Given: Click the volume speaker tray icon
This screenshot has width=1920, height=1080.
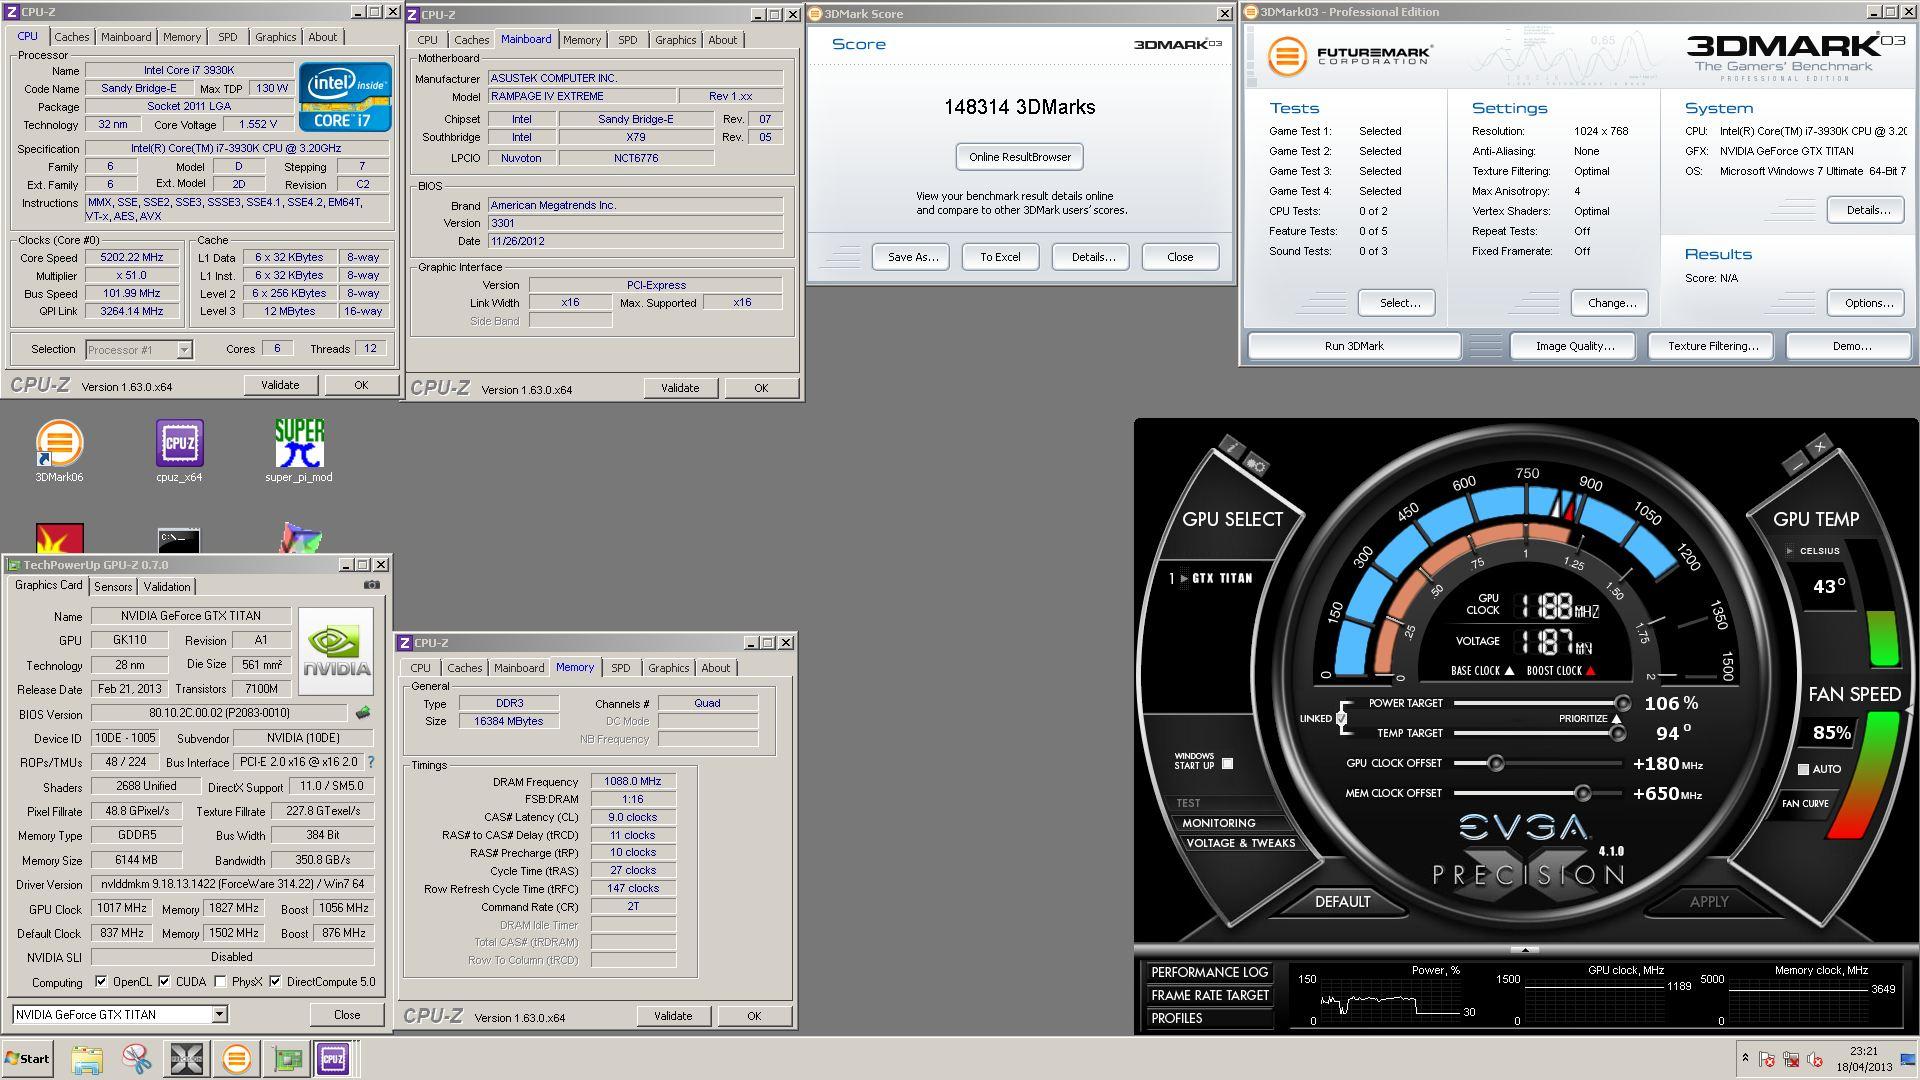Looking at the screenshot, I should tap(1815, 1060).
